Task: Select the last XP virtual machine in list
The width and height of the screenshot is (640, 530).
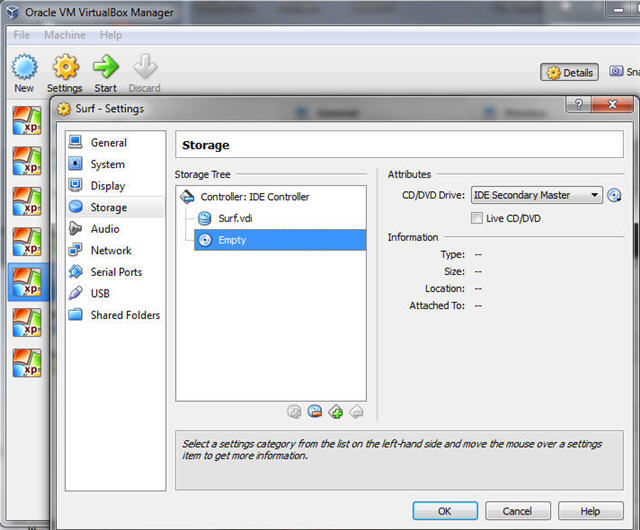Action: click(x=27, y=363)
